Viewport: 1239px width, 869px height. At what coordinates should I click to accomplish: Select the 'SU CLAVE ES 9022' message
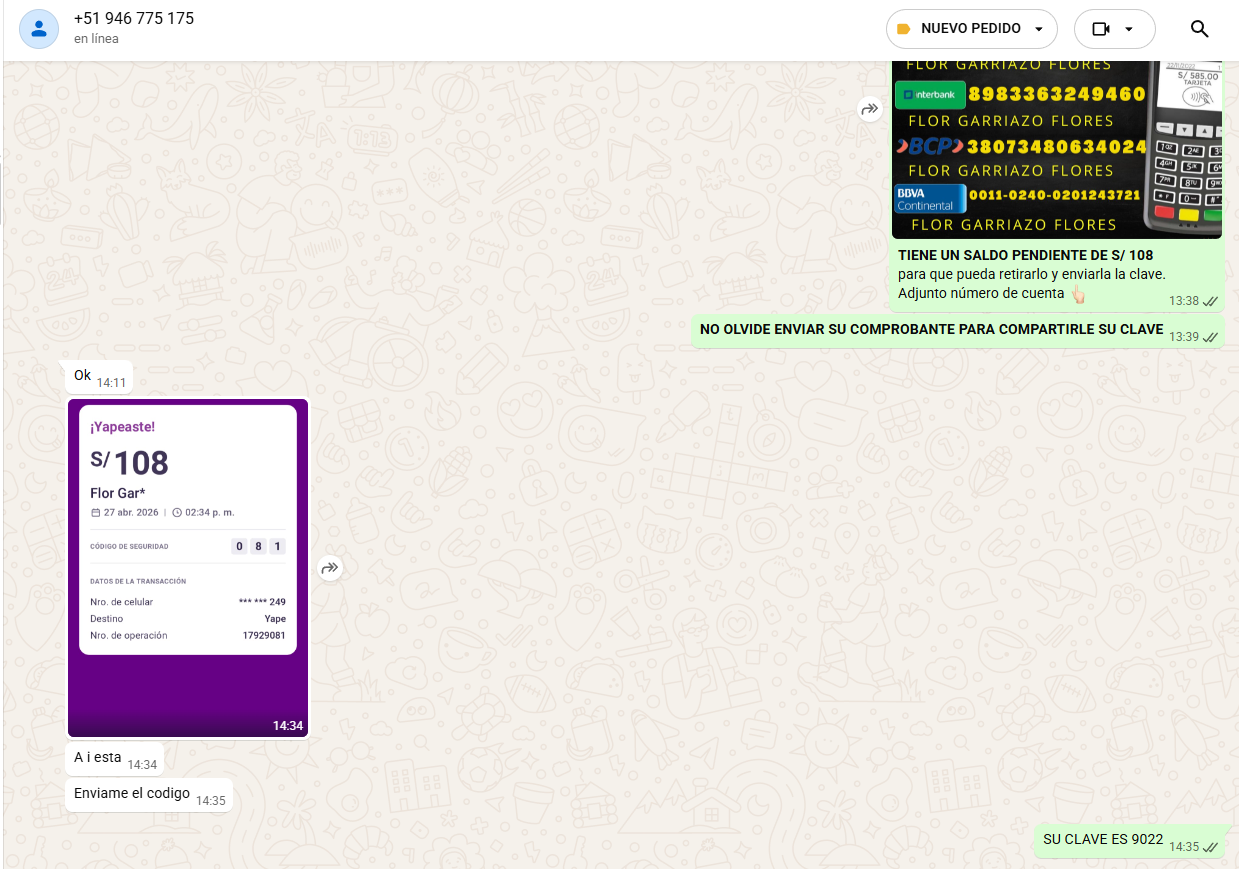coord(1103,840)
